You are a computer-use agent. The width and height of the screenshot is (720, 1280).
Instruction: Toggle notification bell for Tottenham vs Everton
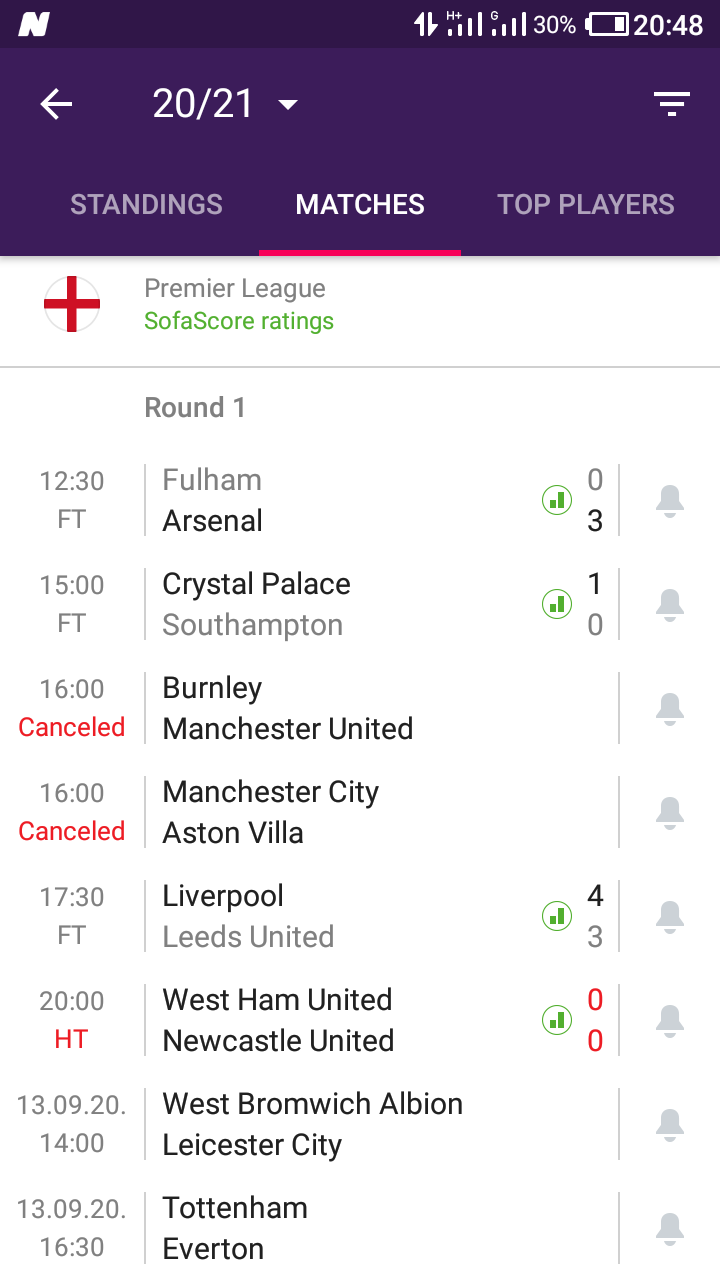click(x=669, y=1228)
